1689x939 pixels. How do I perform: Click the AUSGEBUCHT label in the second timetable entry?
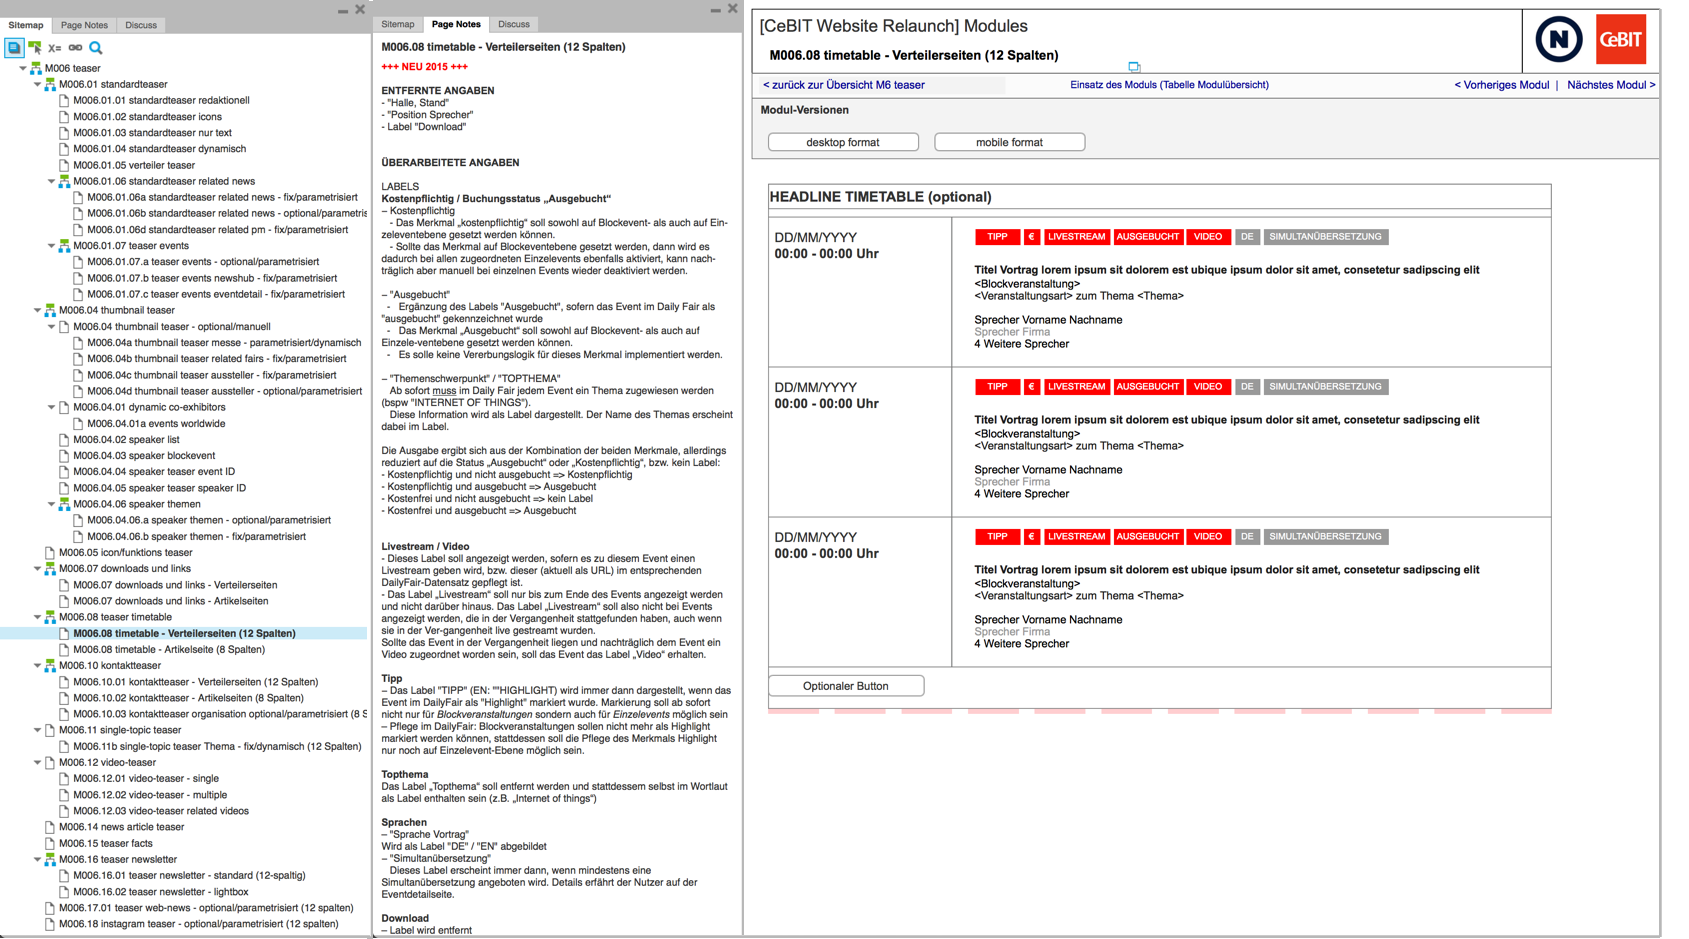1147,387
